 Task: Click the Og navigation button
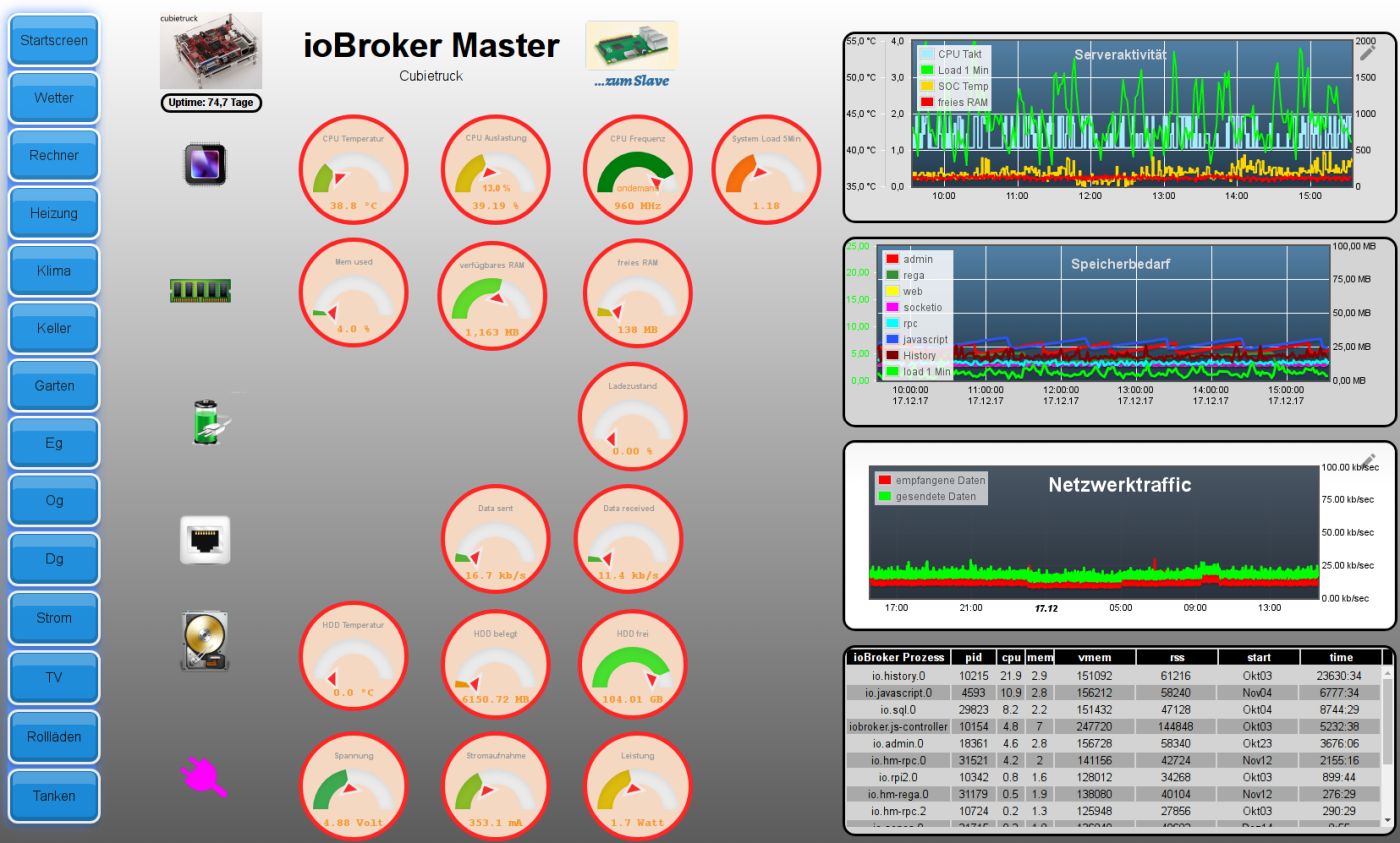[54, 500]
